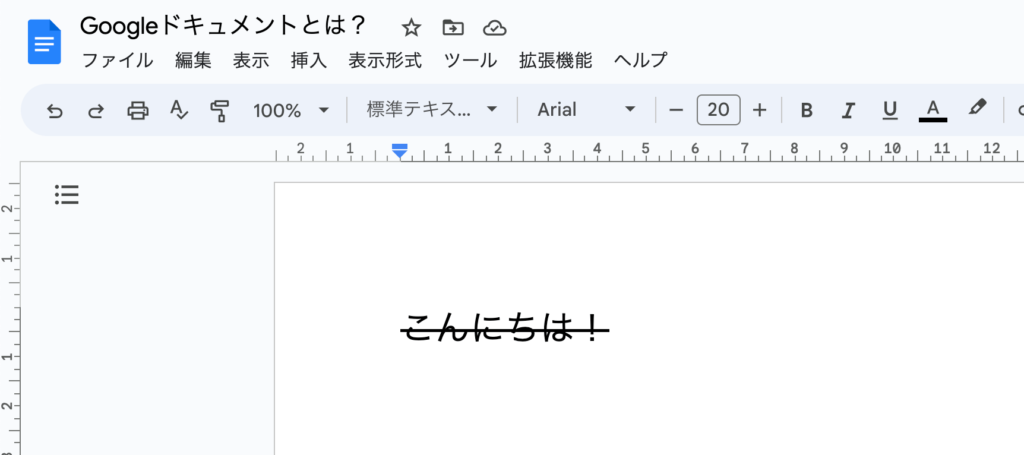Open the Arial font dropdown

pos(586,110)
